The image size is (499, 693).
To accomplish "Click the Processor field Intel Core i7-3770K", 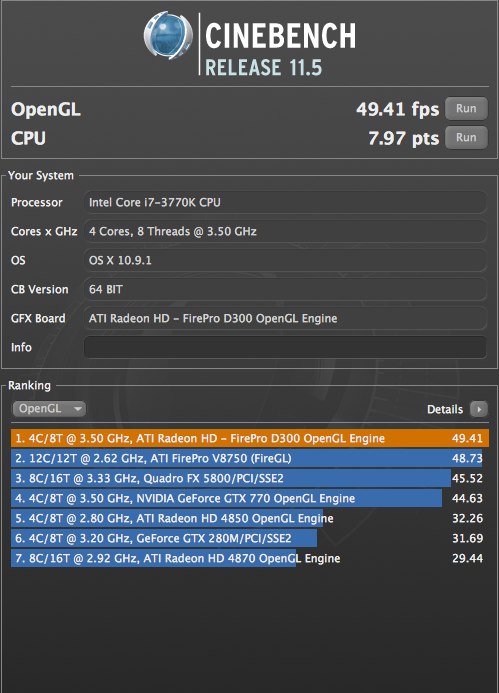I will tap(285, 202).
